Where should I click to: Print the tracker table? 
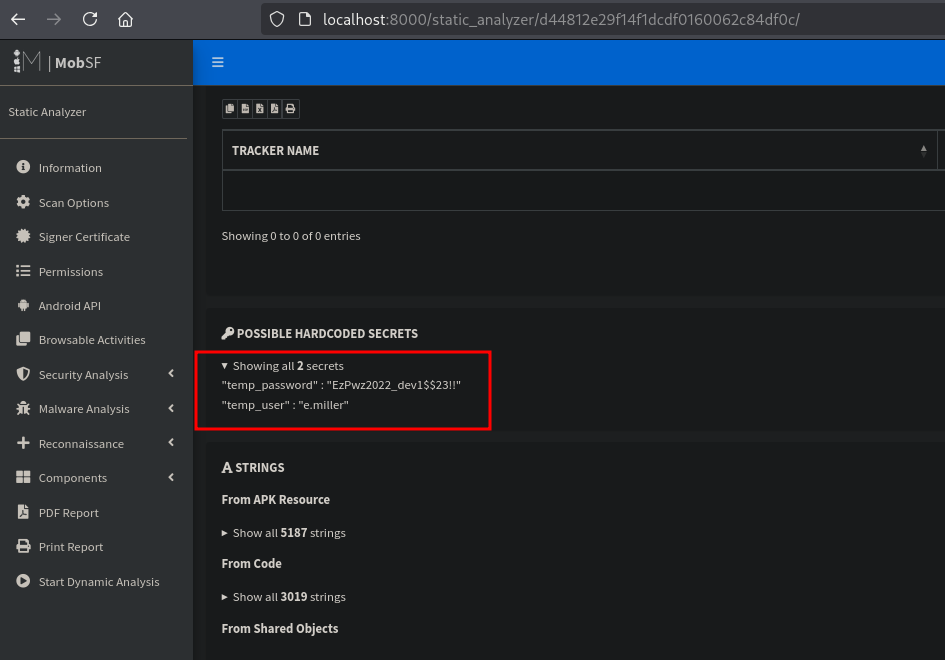290,109
